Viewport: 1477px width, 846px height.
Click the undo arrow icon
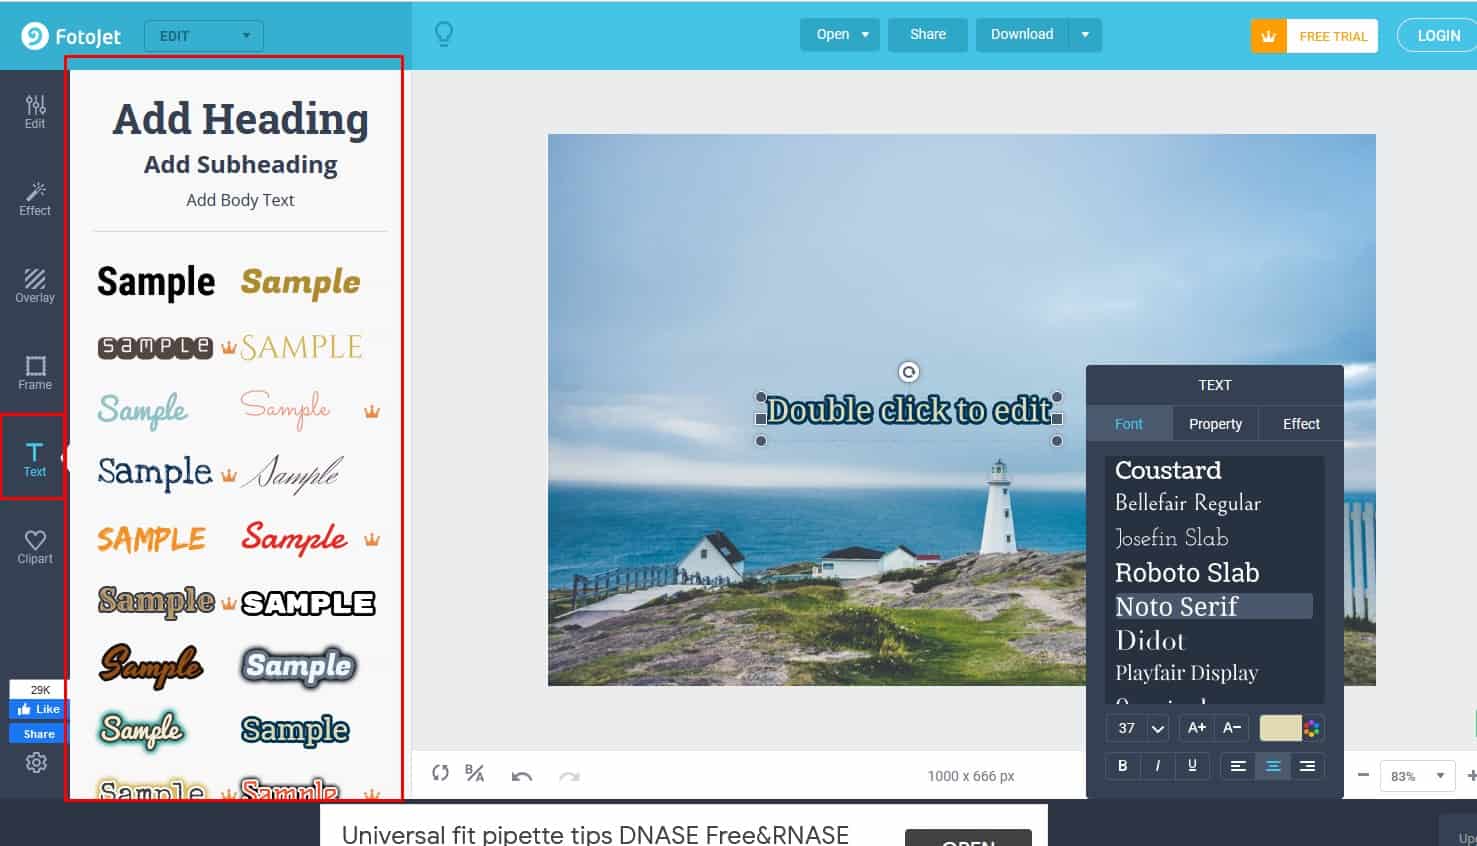pyautogui.click(x=521, y=776)
